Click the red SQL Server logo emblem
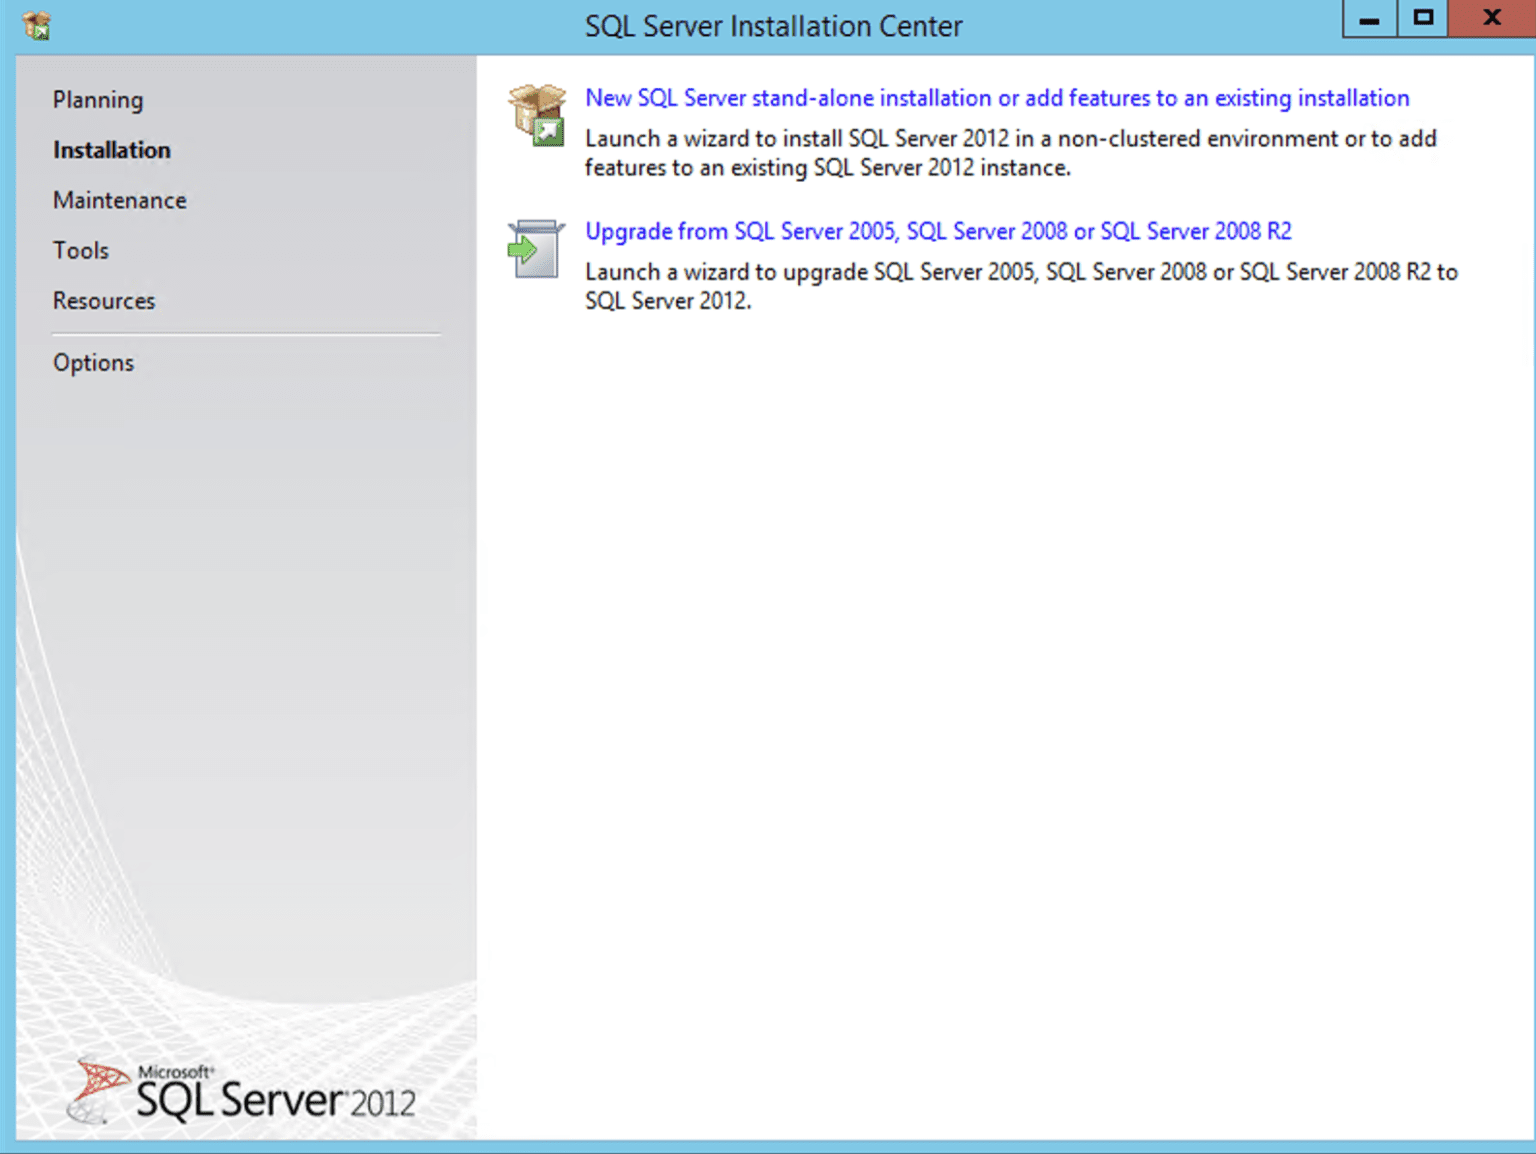 coord(97,1089)
